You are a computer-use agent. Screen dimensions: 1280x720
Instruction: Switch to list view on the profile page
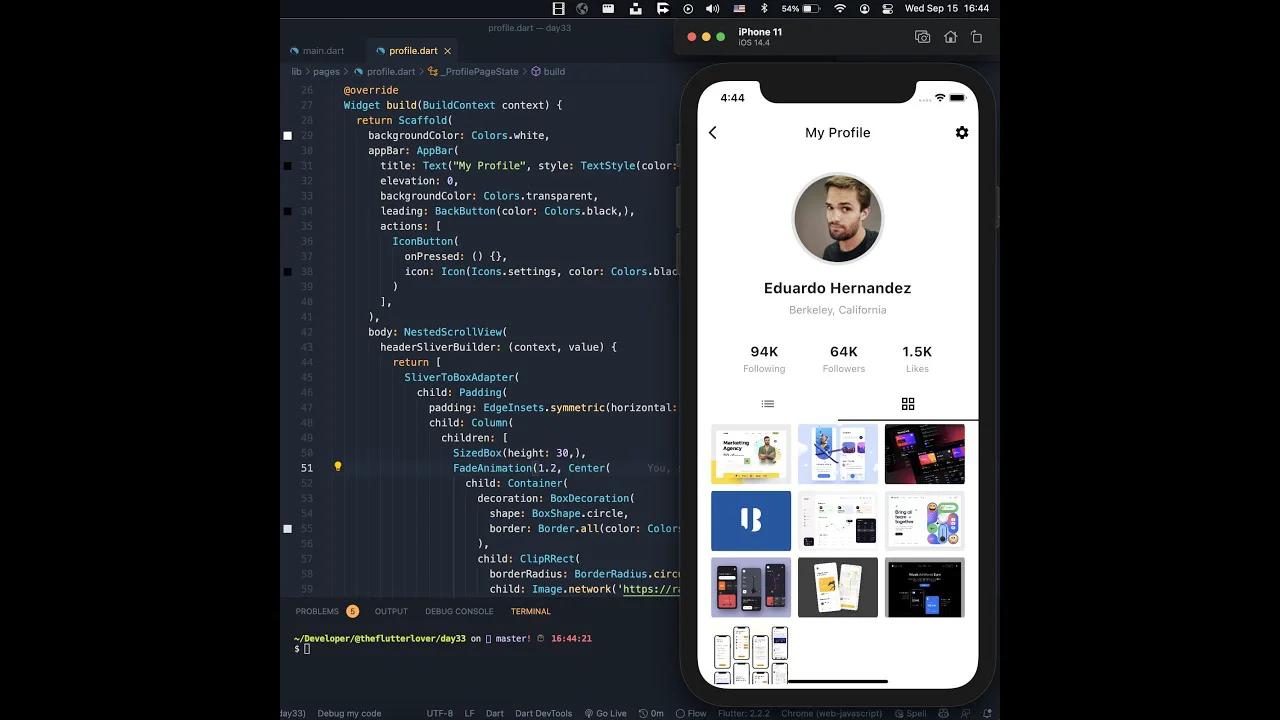[768, 404]
